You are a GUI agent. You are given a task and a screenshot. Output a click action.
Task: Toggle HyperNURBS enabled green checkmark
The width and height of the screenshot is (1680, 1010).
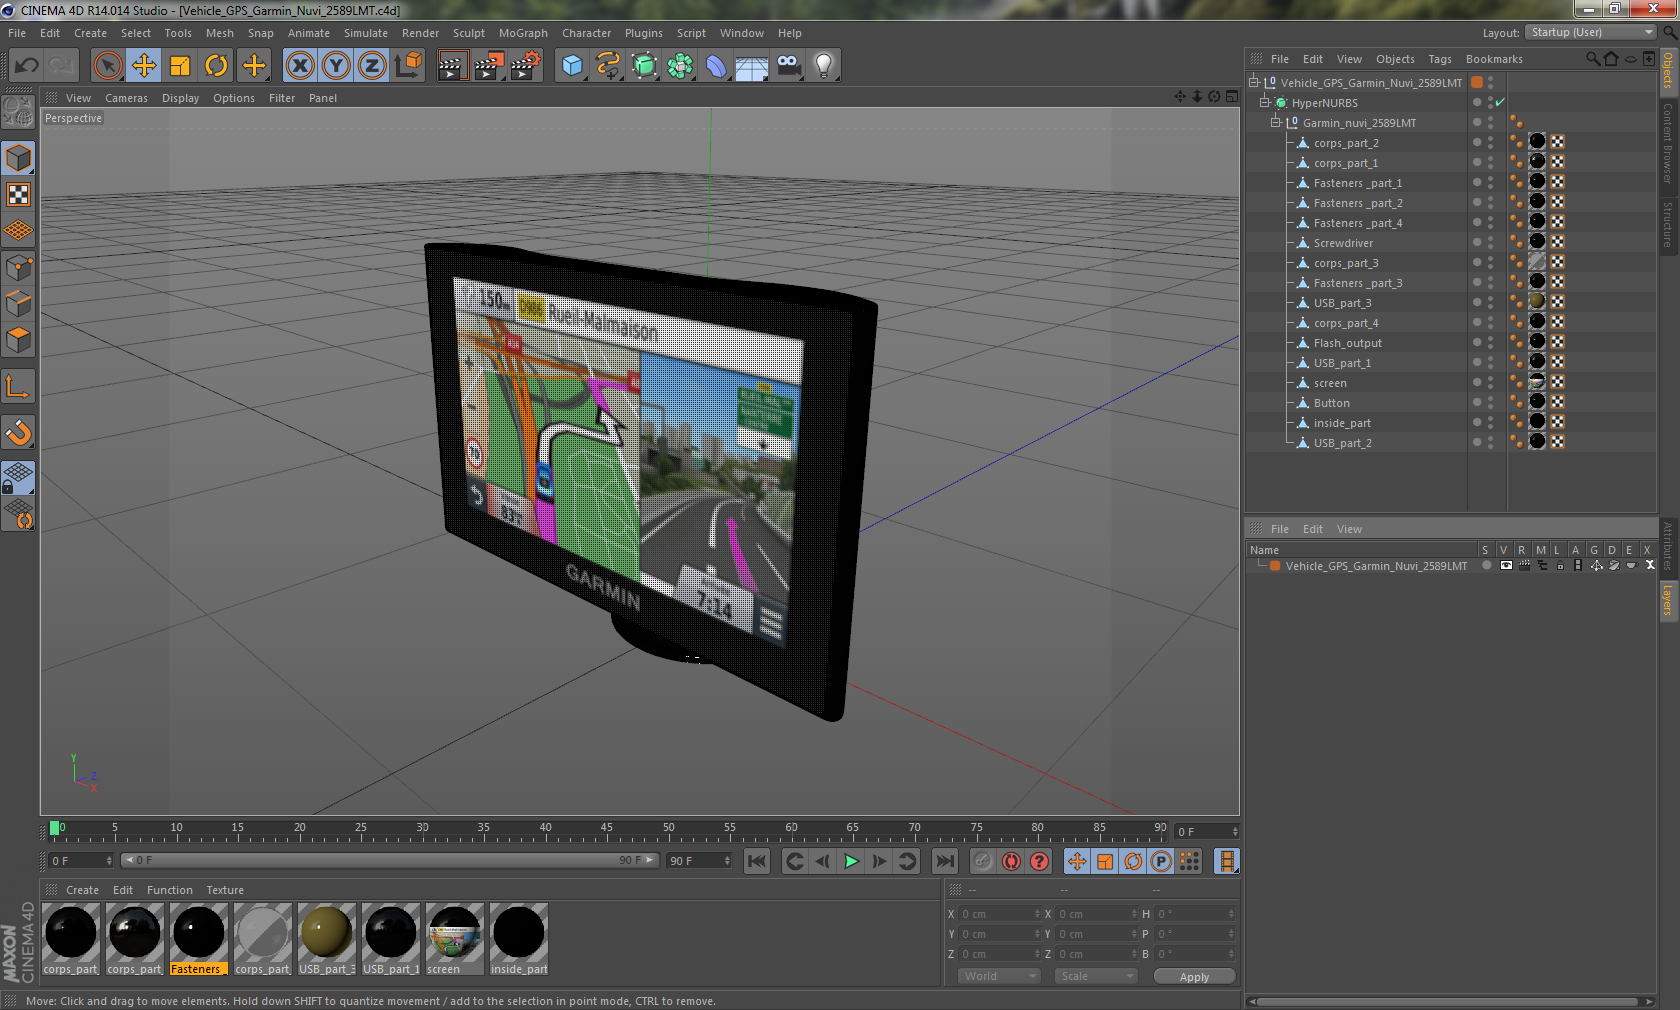[1500, 102]
